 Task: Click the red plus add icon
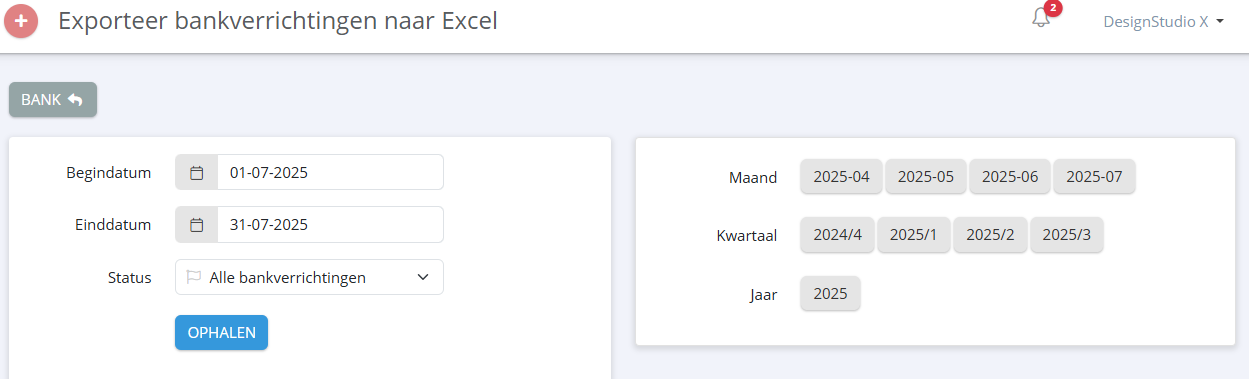click(21, 21)
